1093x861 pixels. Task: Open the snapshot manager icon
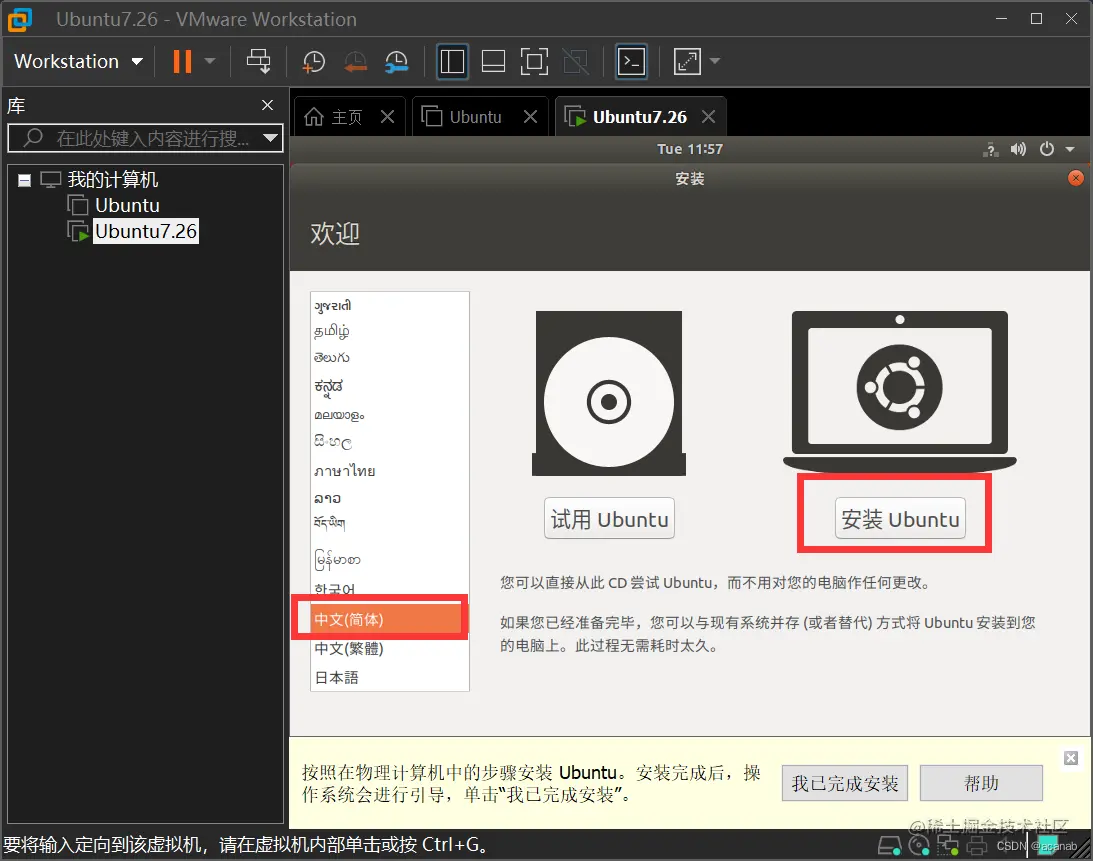tap(397, 61)
